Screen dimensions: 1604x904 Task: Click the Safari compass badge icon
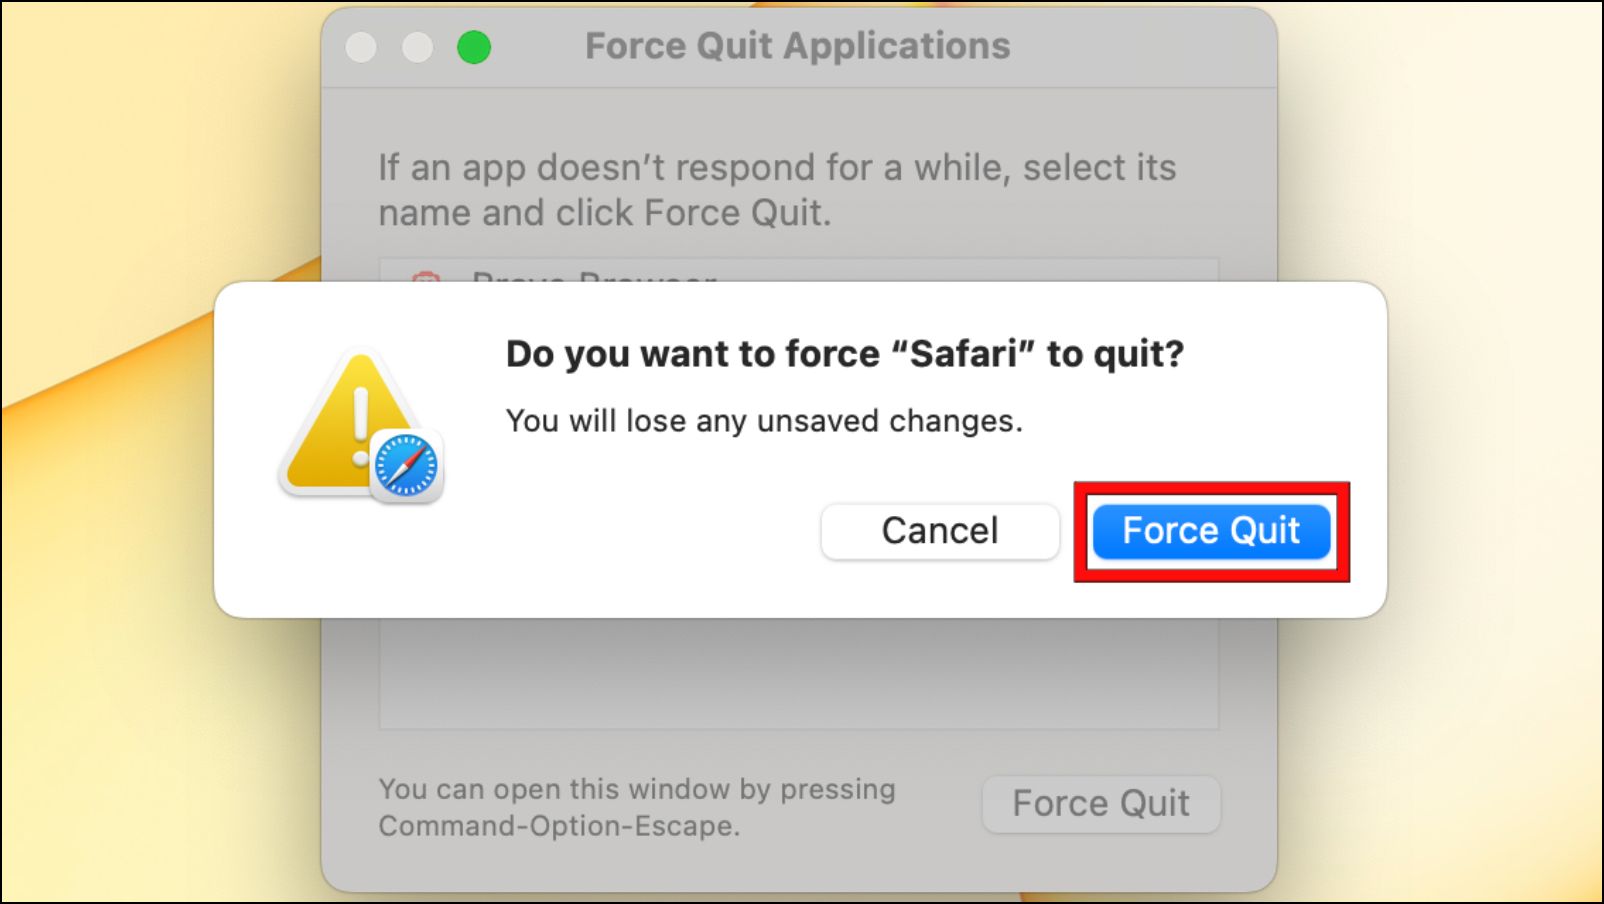406,466
